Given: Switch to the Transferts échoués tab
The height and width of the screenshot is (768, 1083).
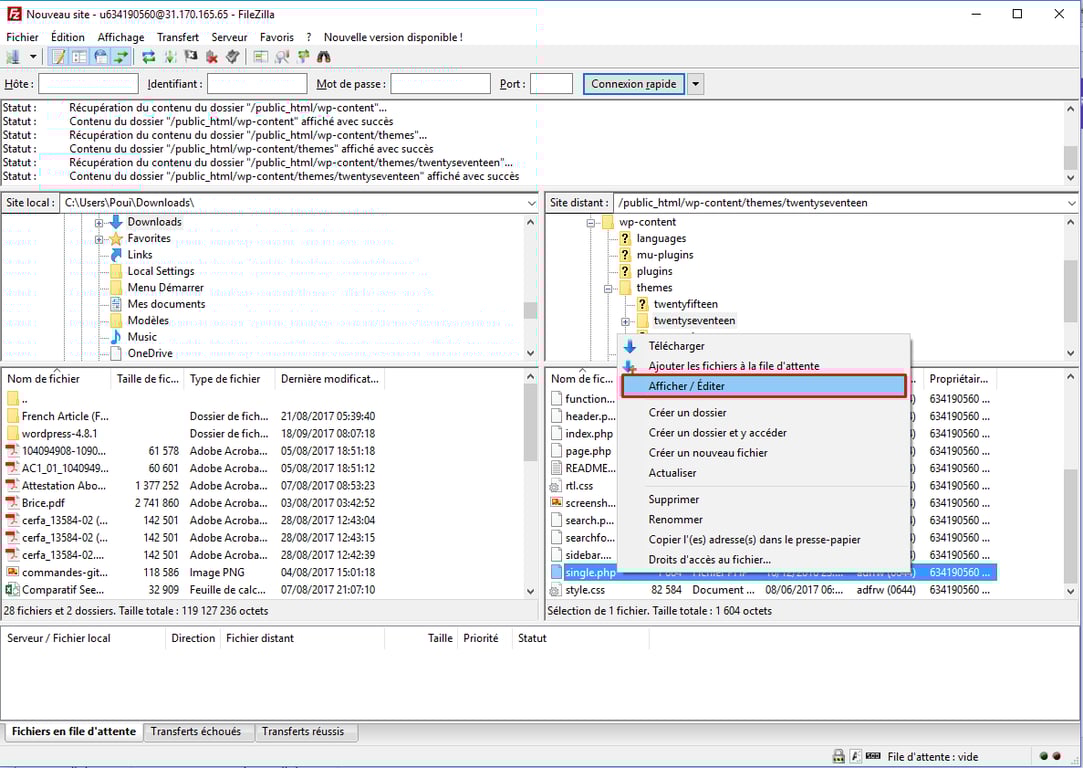Looking at the screenshot, I should click(x=198, y=731).
